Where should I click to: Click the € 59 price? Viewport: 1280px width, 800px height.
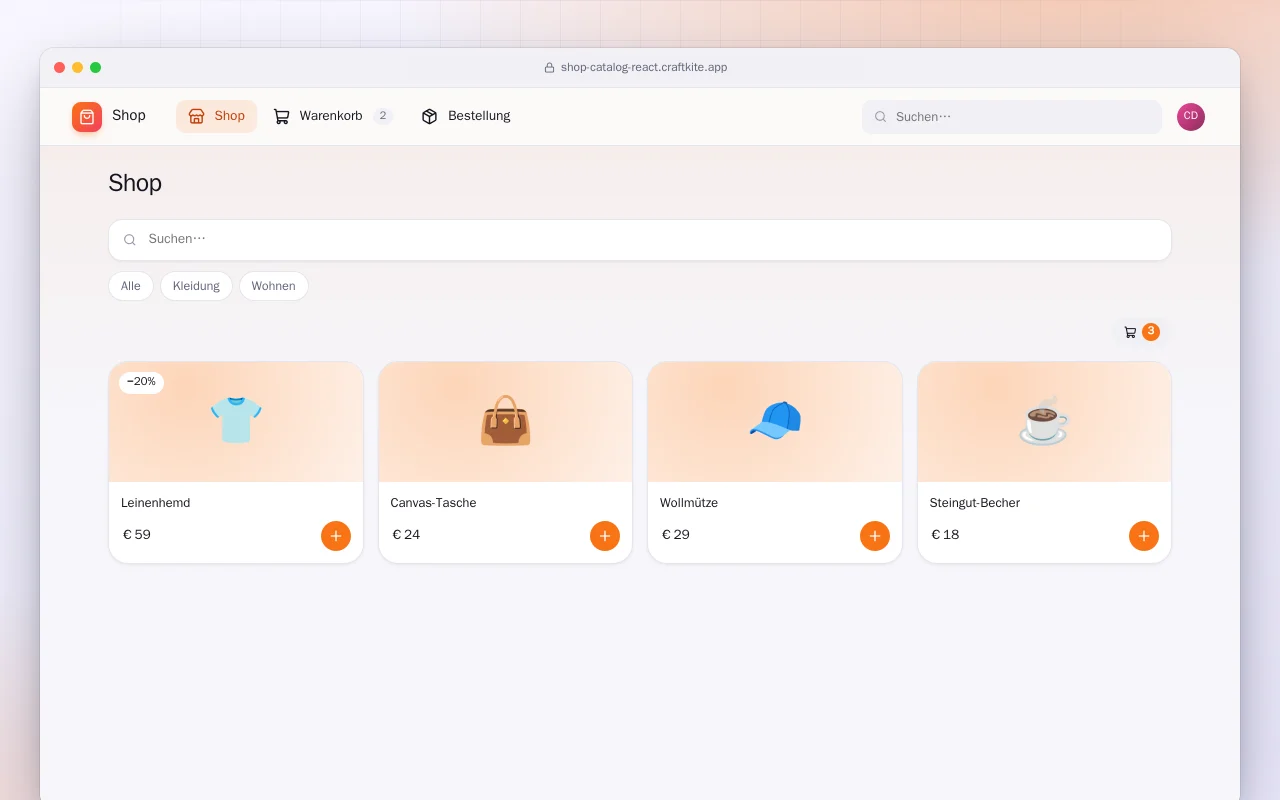(137, 535)
